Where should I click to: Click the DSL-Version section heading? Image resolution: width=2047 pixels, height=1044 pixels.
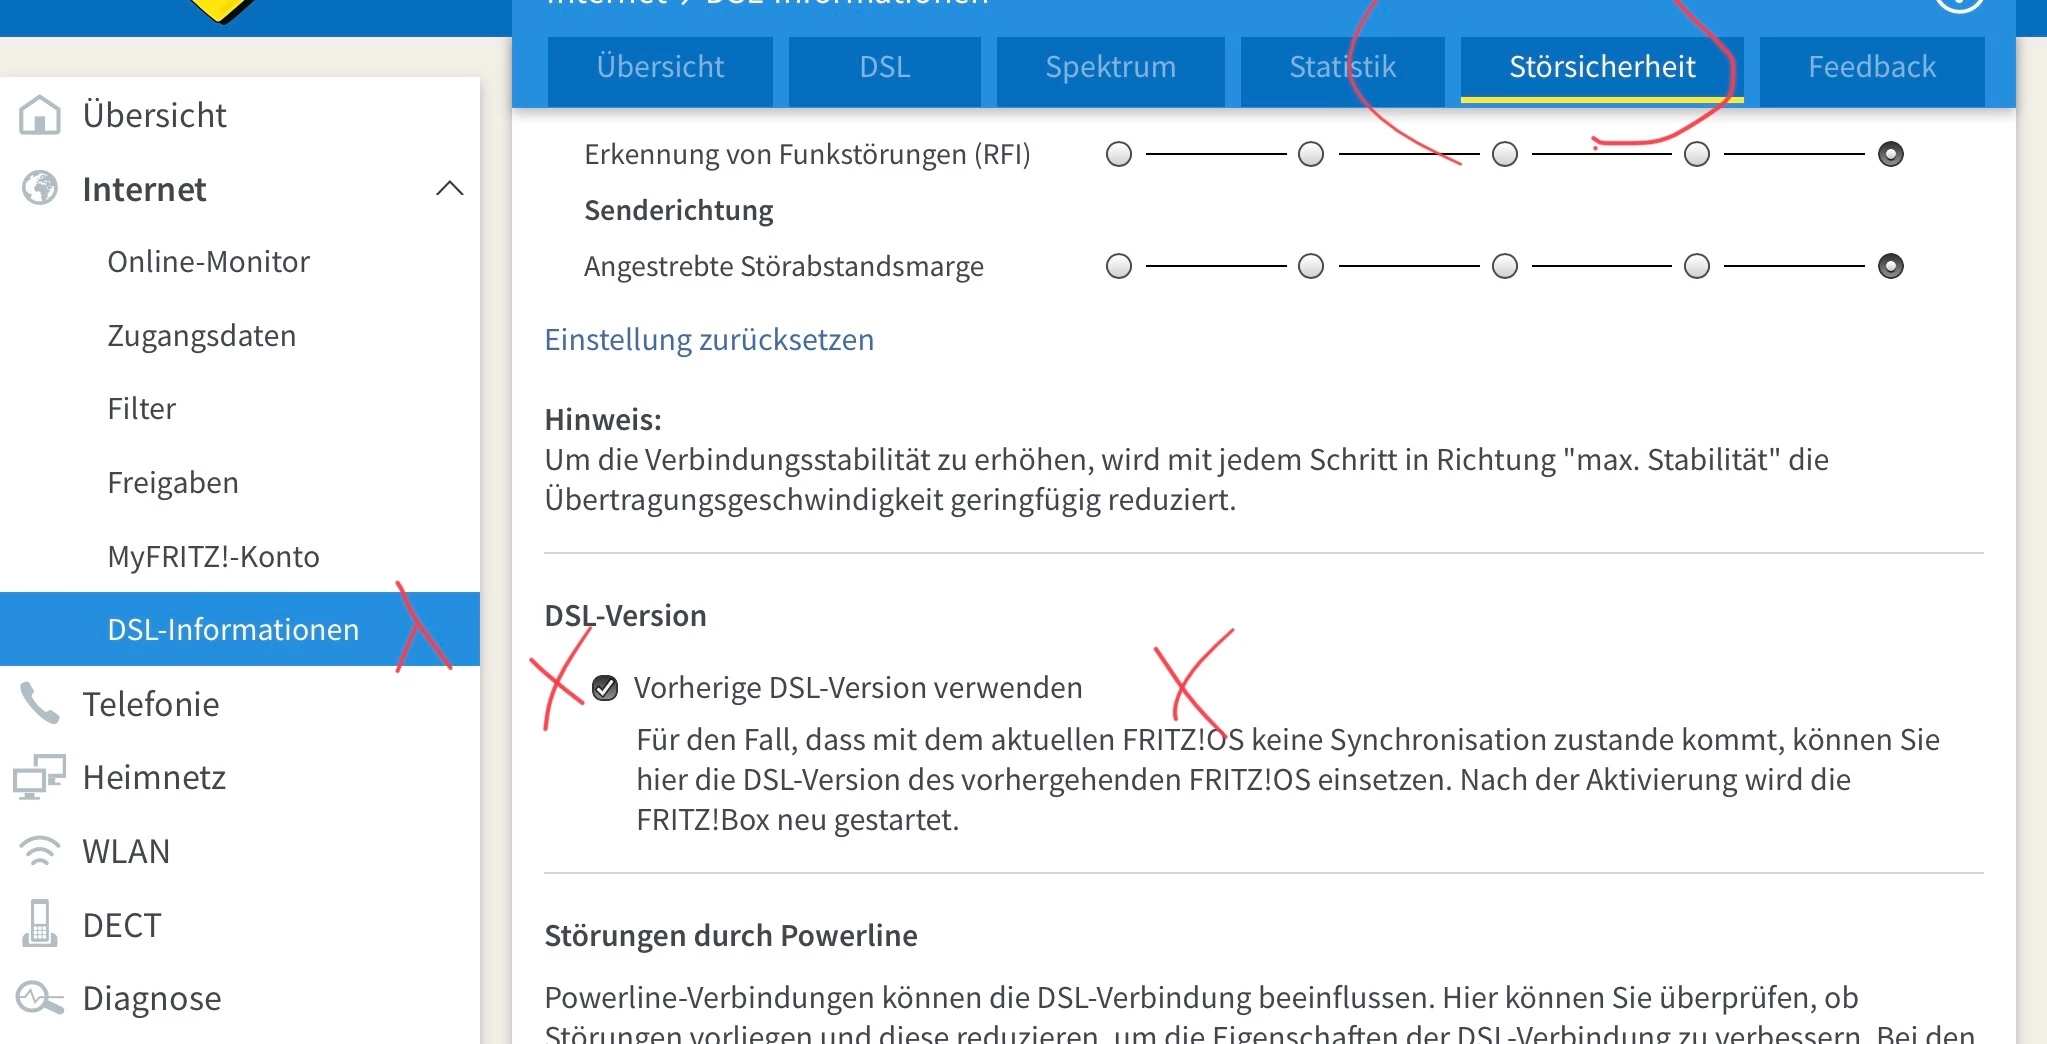coord(626,616)
